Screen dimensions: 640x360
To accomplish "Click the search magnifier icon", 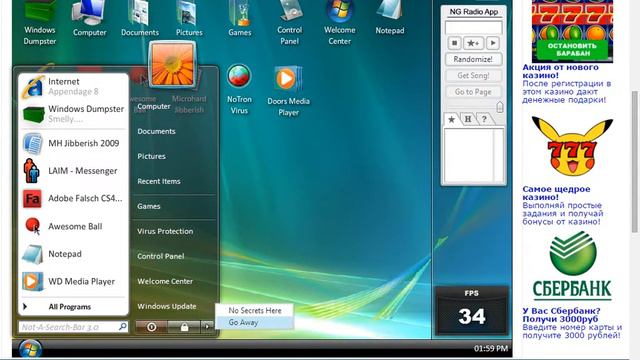I will pos(122,327).
